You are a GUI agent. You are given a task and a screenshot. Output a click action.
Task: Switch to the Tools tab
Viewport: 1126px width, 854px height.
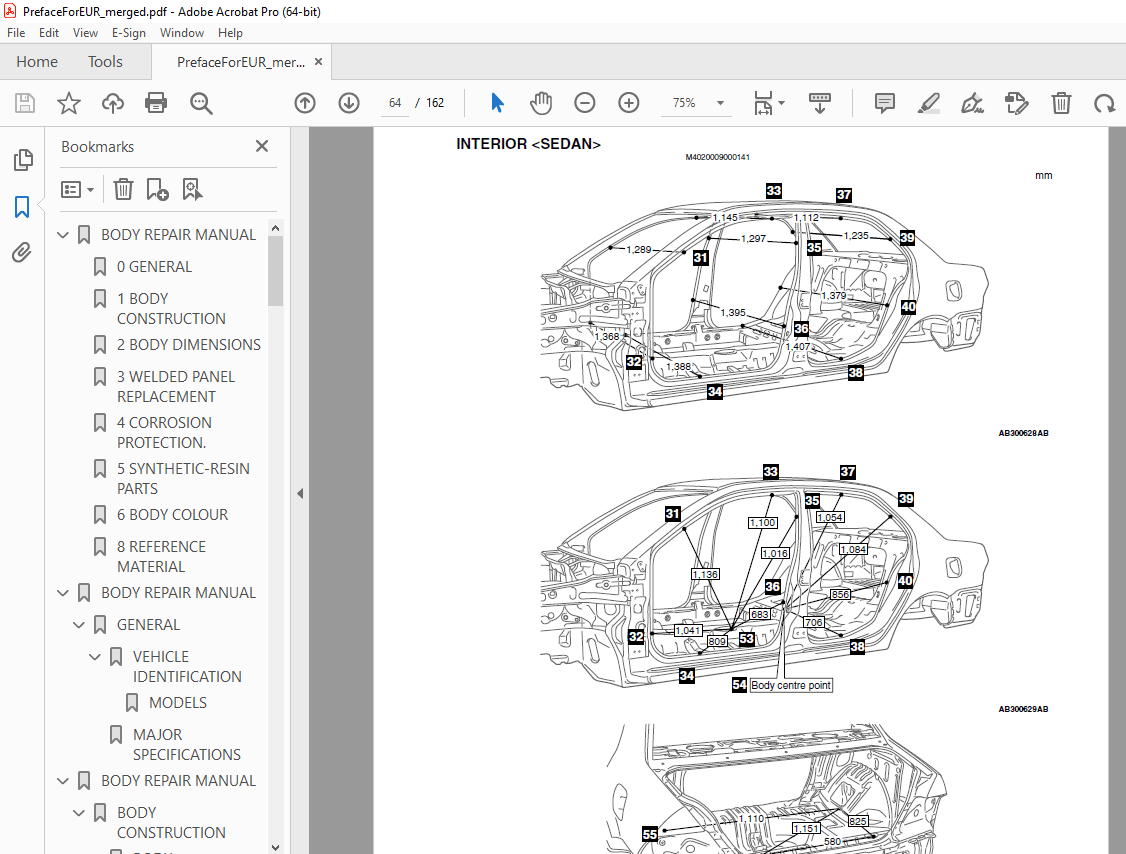[105, 62]
